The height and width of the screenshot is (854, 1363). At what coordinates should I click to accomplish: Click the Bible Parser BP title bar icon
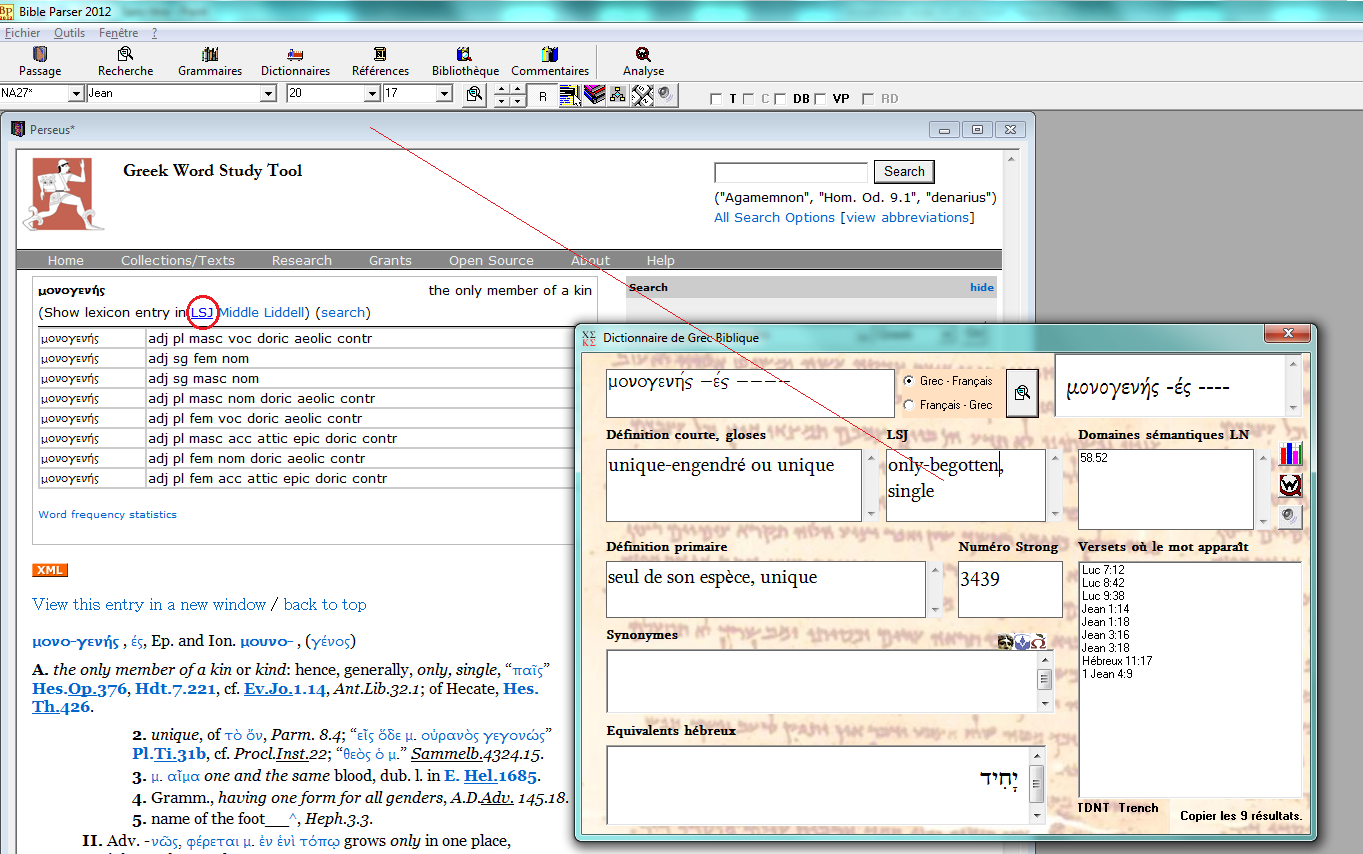9,11
